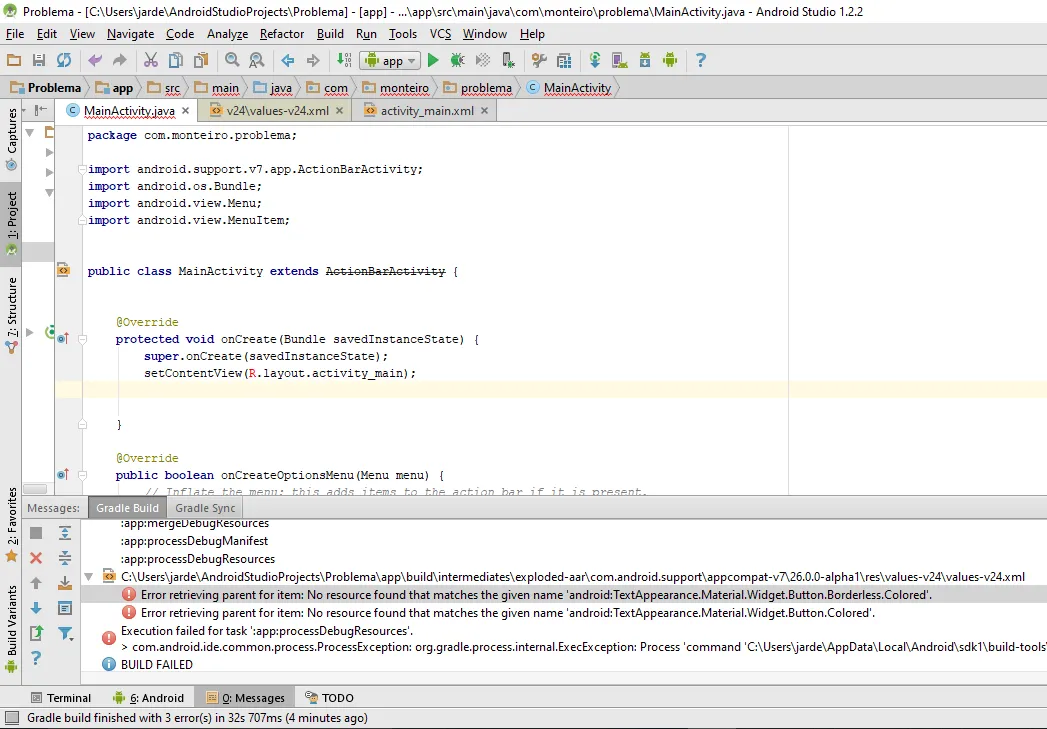This screenshot has height=729, width=1047.
Task: Click the Cut scissors icon
Action: coord(150,61)
